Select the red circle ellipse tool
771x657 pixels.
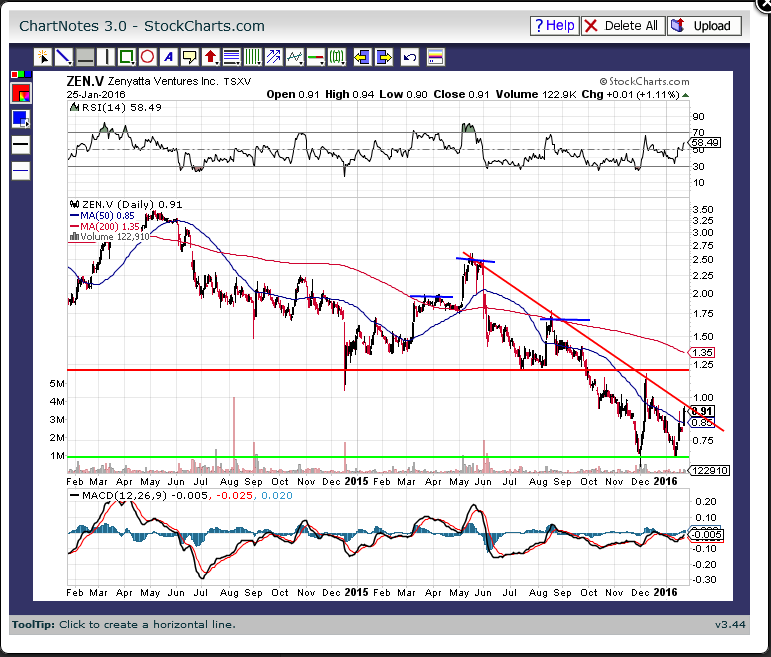(x=147, y=57)
